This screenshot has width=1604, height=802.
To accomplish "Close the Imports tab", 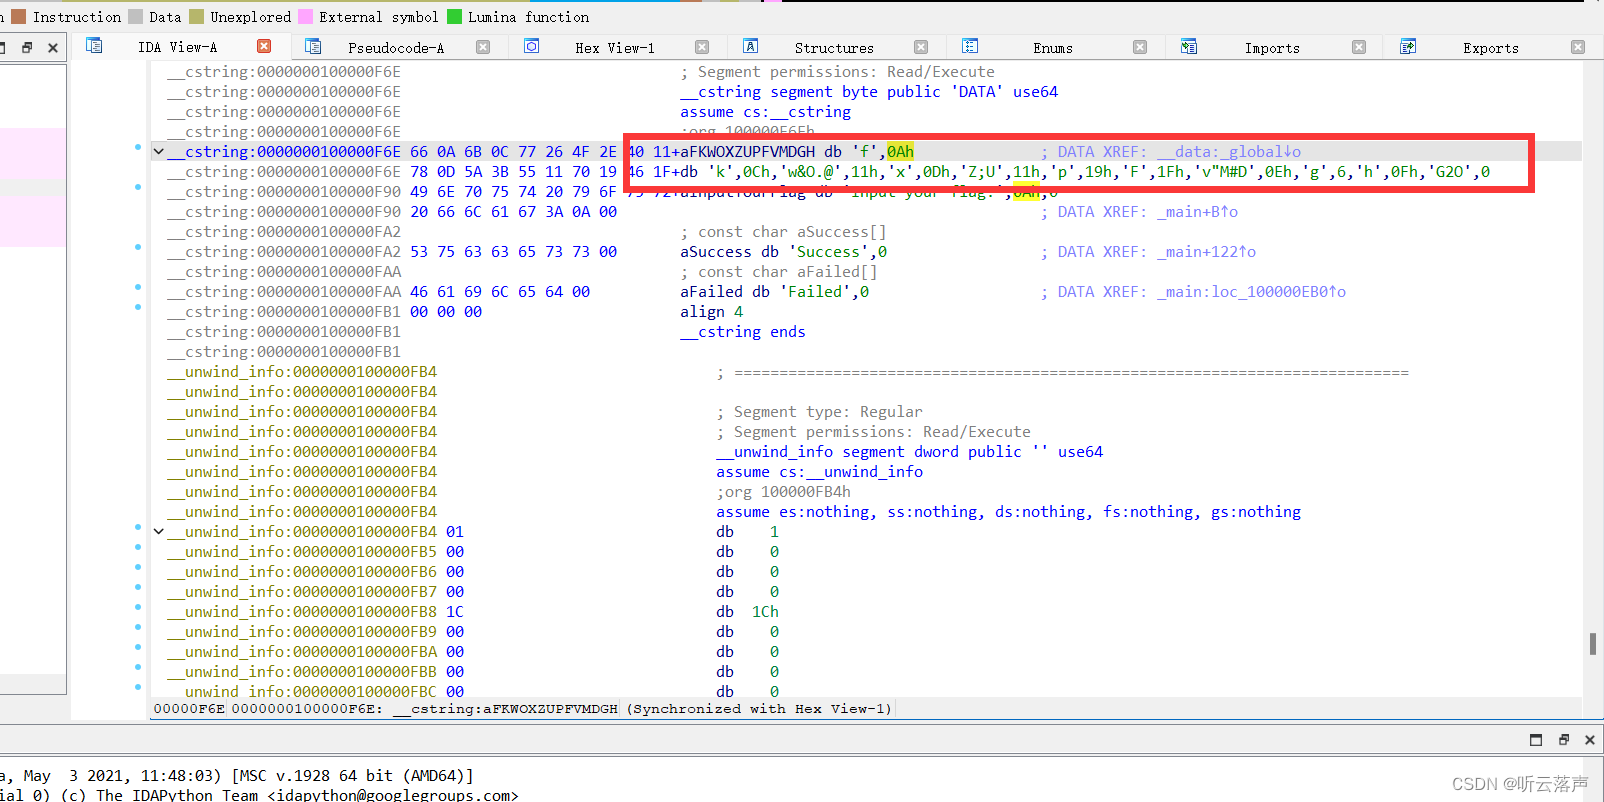I will pyautogui.click(x=1359, y=47).
